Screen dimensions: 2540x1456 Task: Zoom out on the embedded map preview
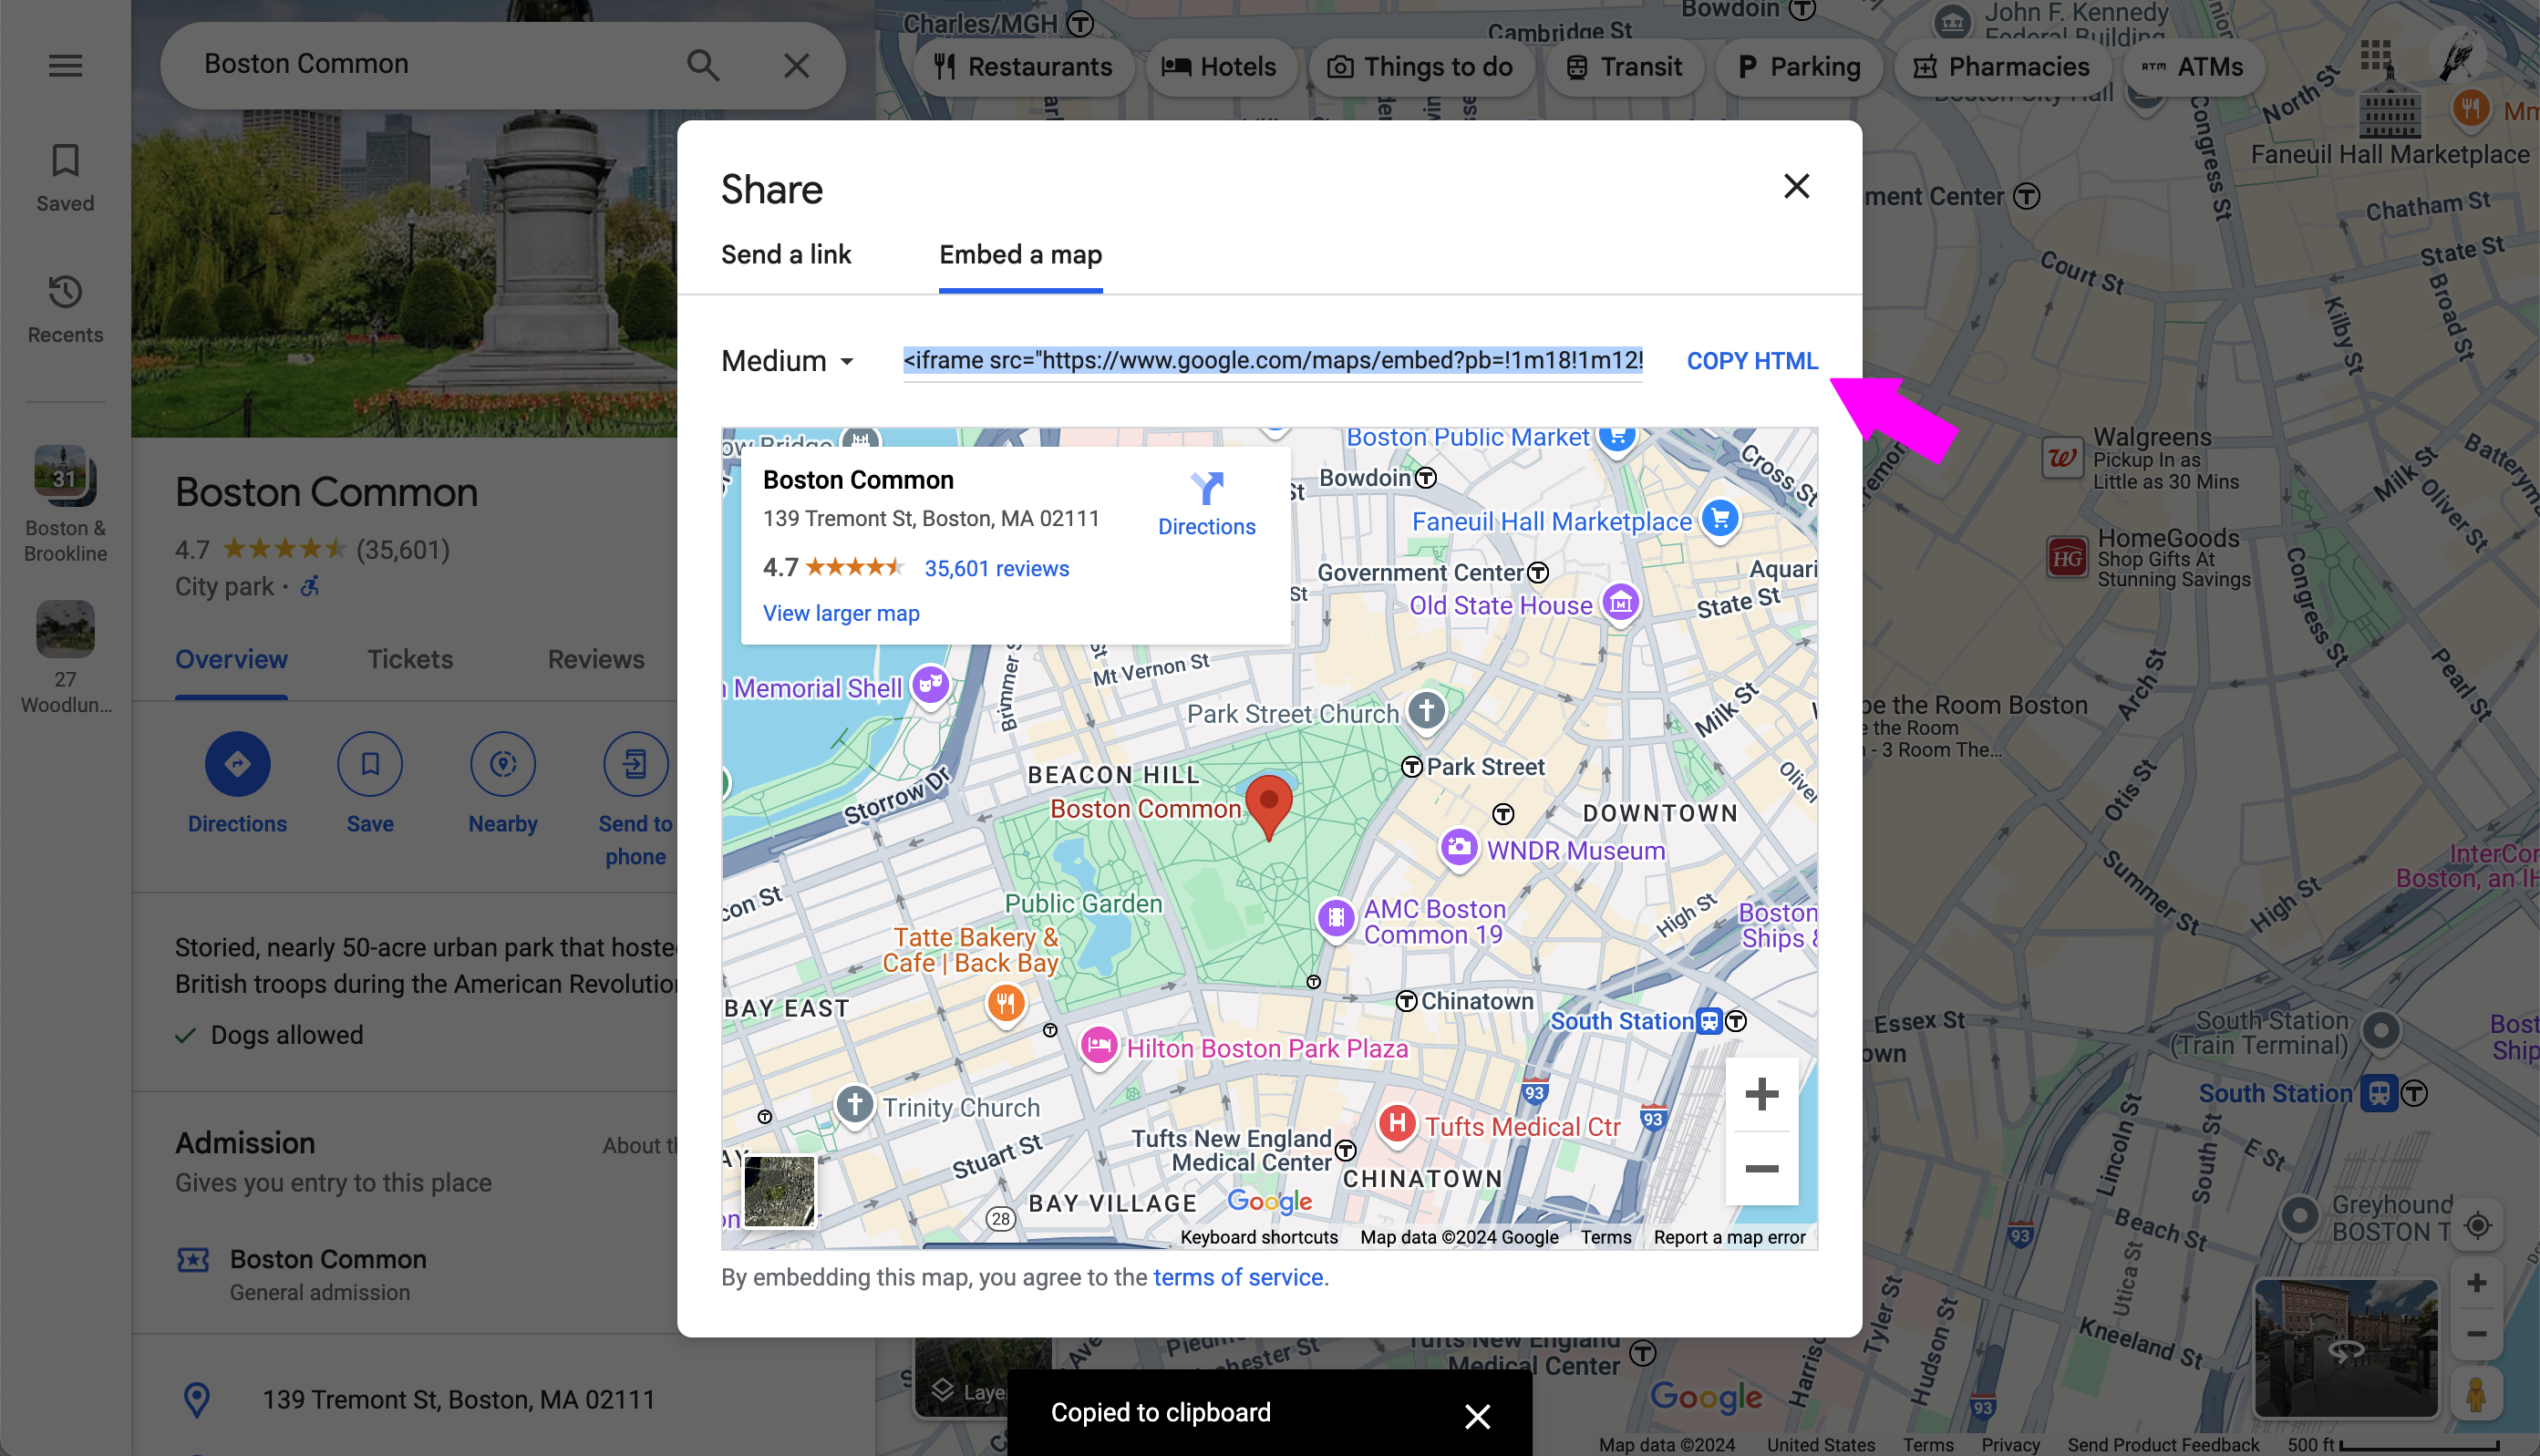click(x=1761, y=1169)
